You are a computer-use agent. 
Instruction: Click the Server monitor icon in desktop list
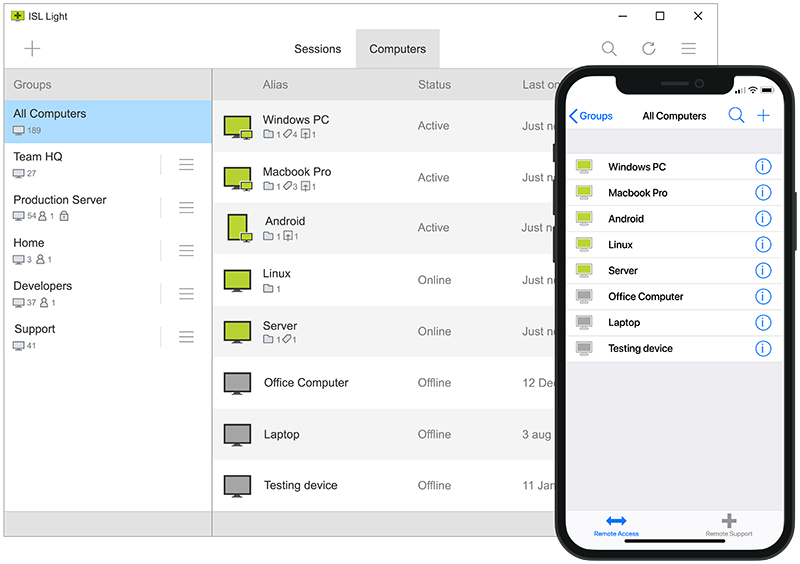[x=237, y=332]
